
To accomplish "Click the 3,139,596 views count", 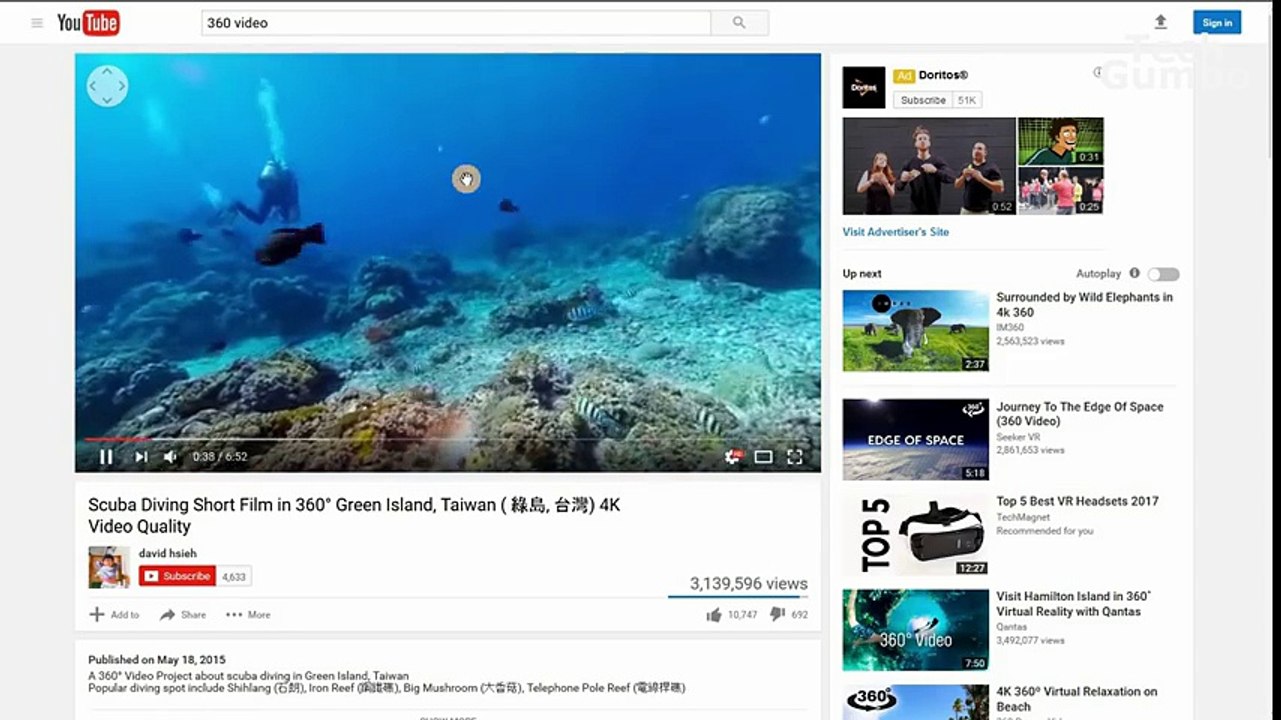I will tap(749, 584).
